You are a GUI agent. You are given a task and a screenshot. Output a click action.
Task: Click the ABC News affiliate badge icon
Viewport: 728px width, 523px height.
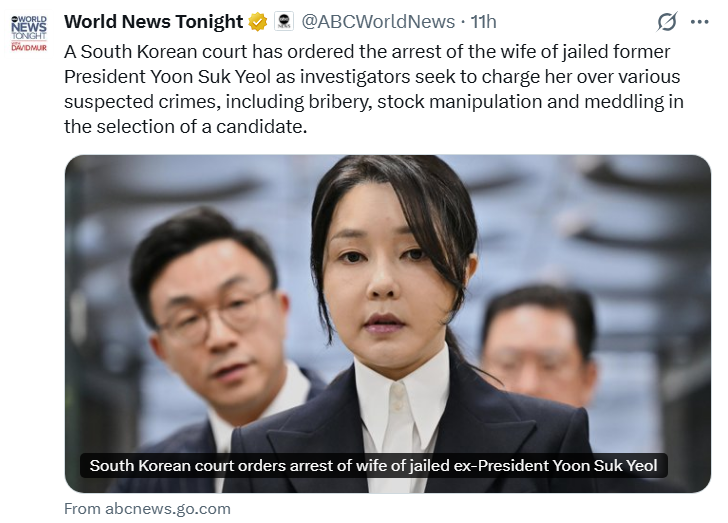tap(284, 21)
